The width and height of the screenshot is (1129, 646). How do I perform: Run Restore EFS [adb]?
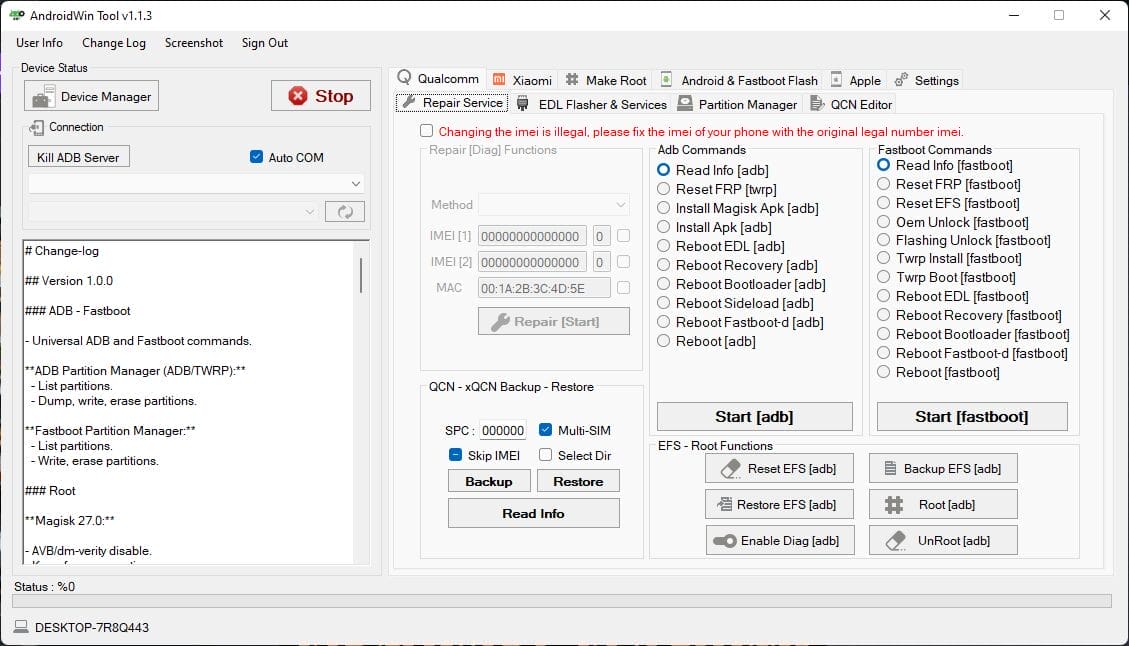point(779,504)
